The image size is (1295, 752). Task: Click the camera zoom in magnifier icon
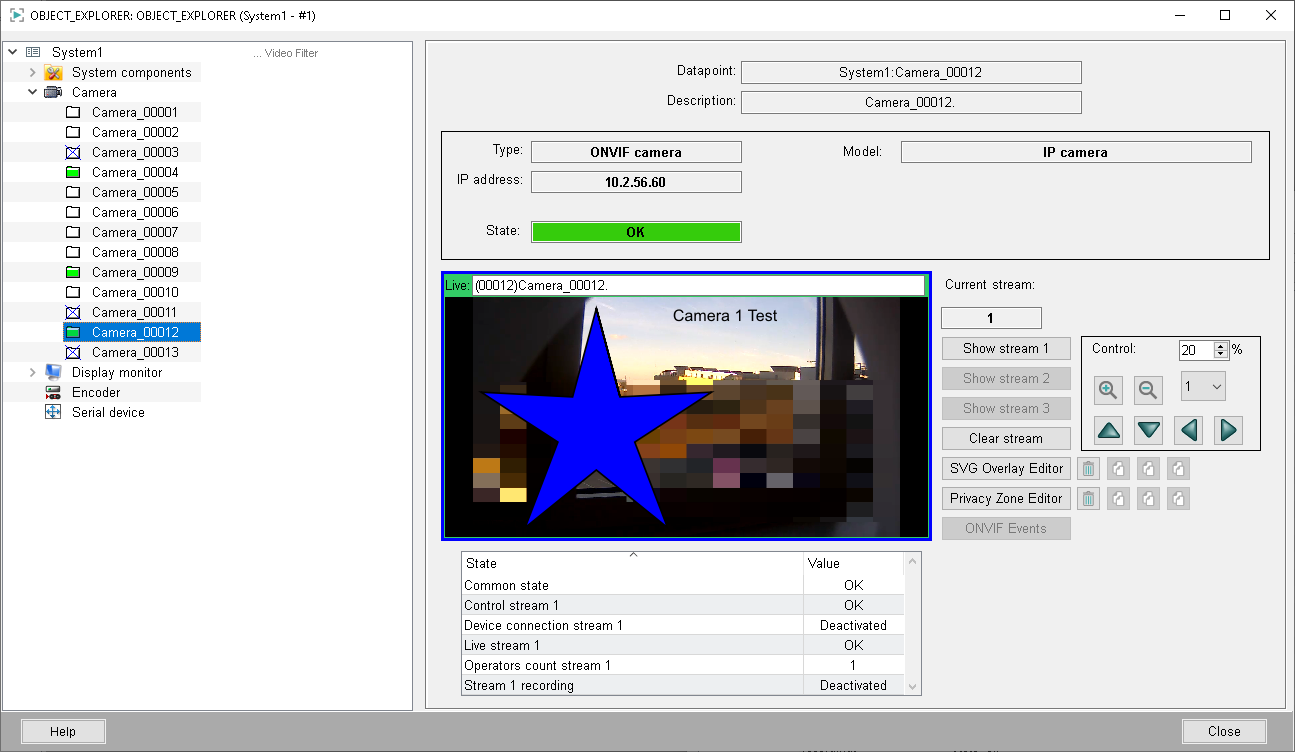point(1108,391)
